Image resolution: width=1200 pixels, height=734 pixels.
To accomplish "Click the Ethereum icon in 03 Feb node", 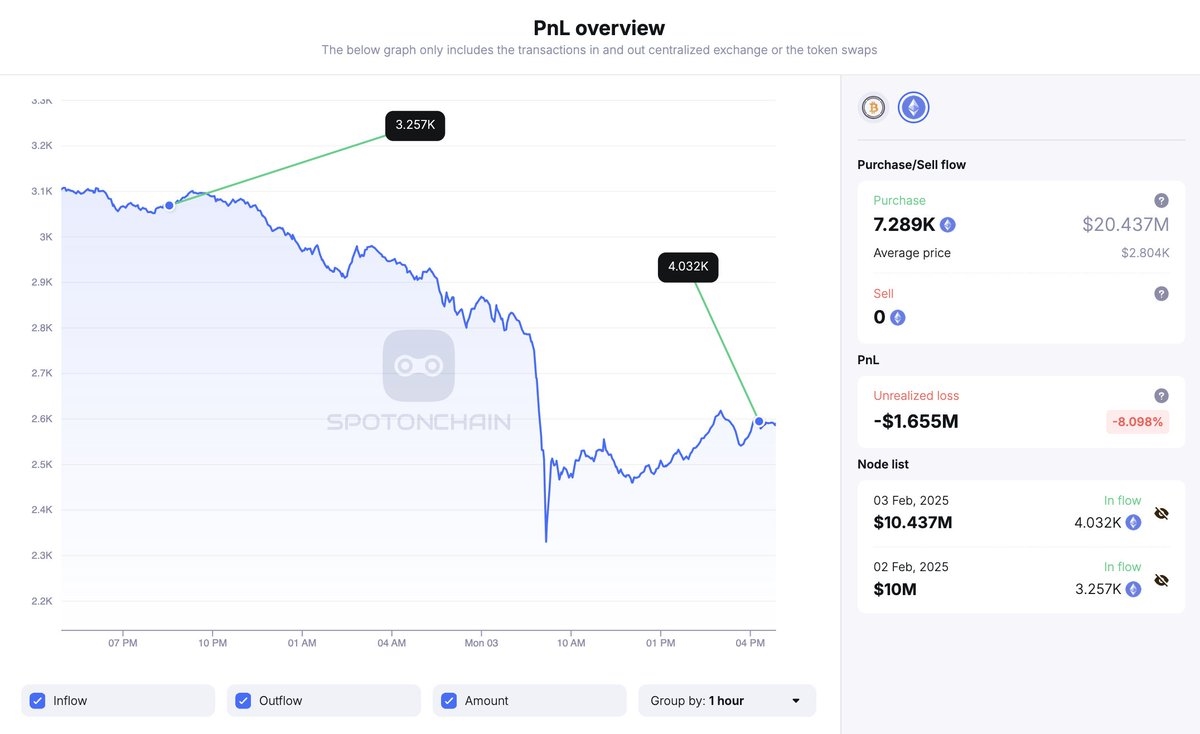I will click(1133, 522).
